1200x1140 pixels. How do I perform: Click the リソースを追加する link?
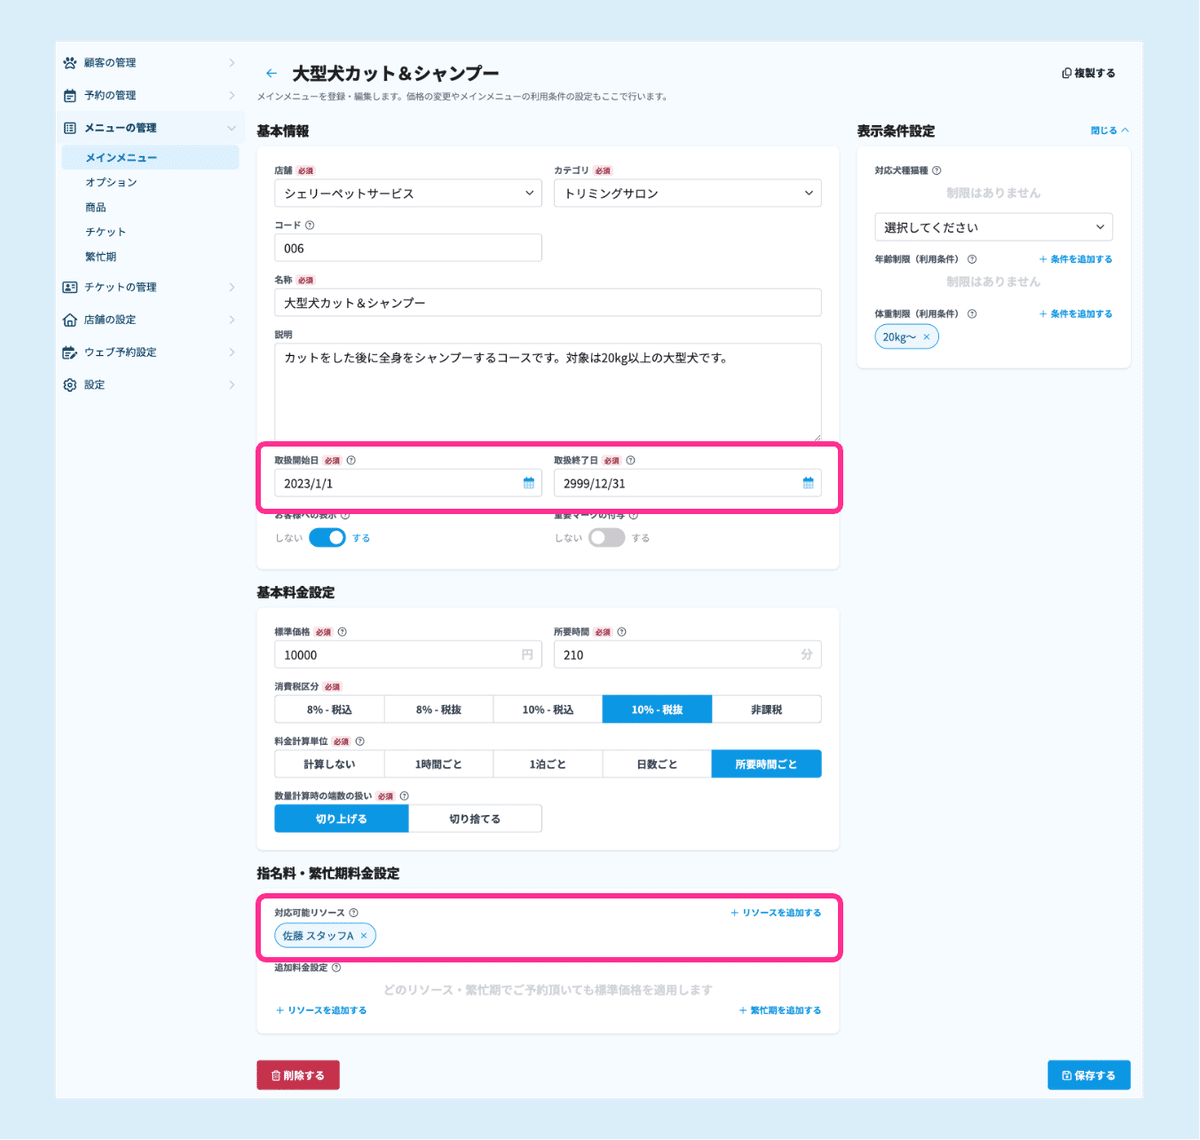[776, 912]
